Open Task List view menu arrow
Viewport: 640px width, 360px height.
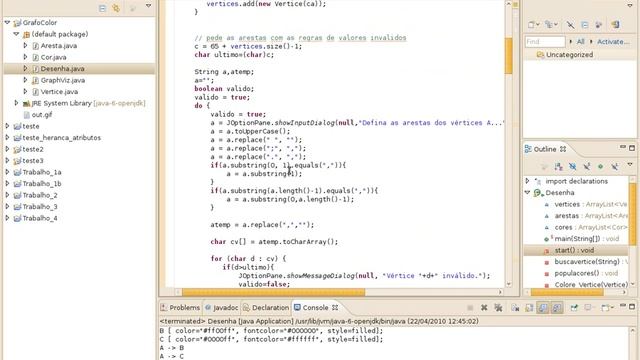630,6
